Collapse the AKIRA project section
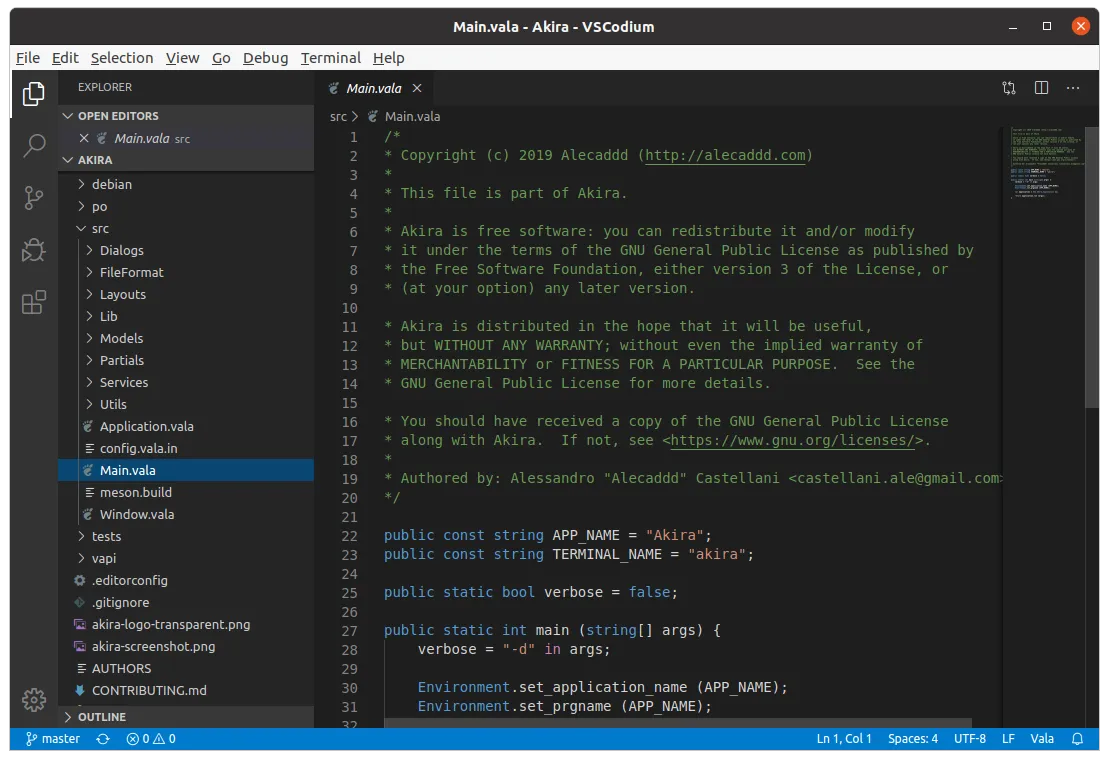The image size is (1109, 760). click(68, 160)
